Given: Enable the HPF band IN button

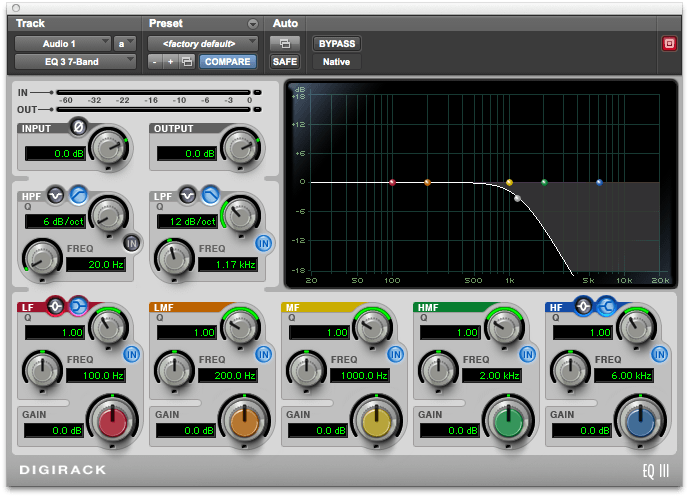Looking at the screenshot, I should point(131,242).
